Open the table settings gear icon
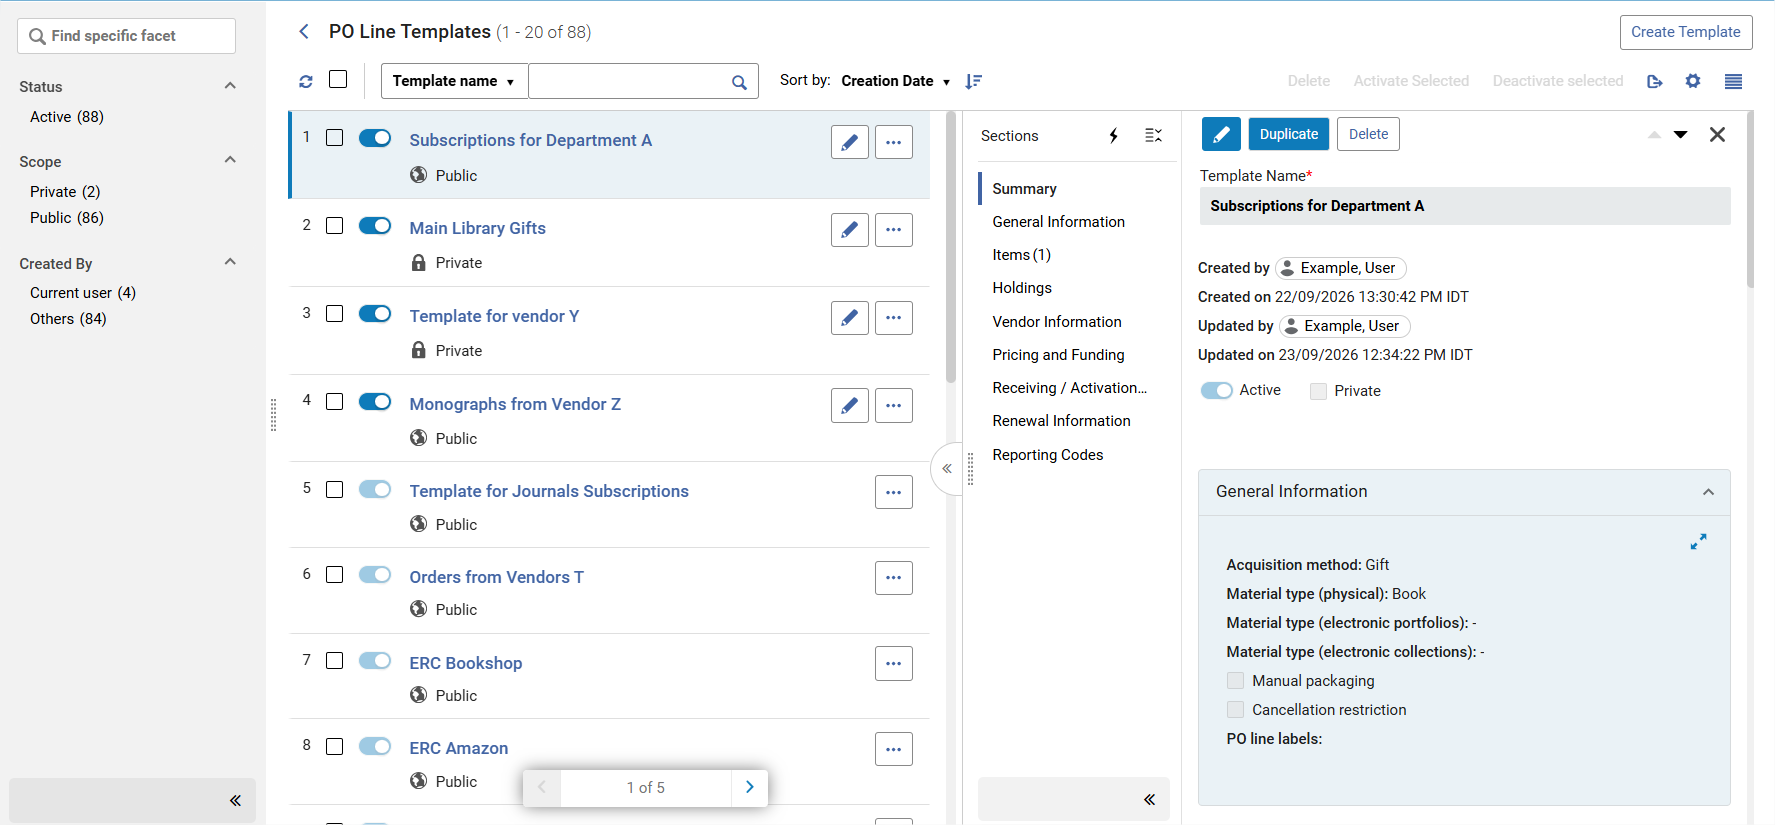 pos(1693,81)
